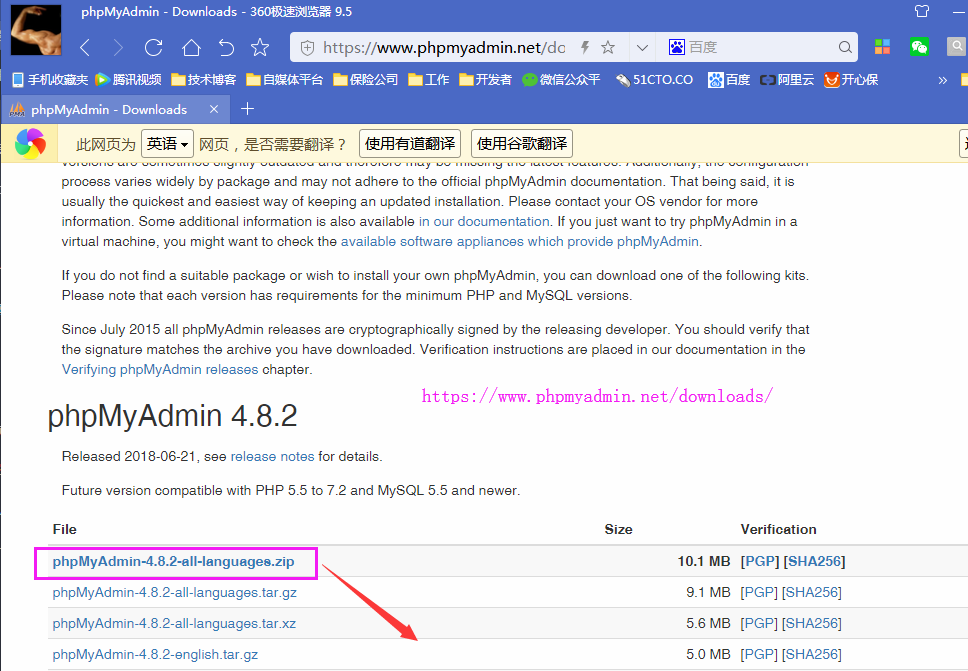Click the 10.1 MB size cell

click(704, 561)
